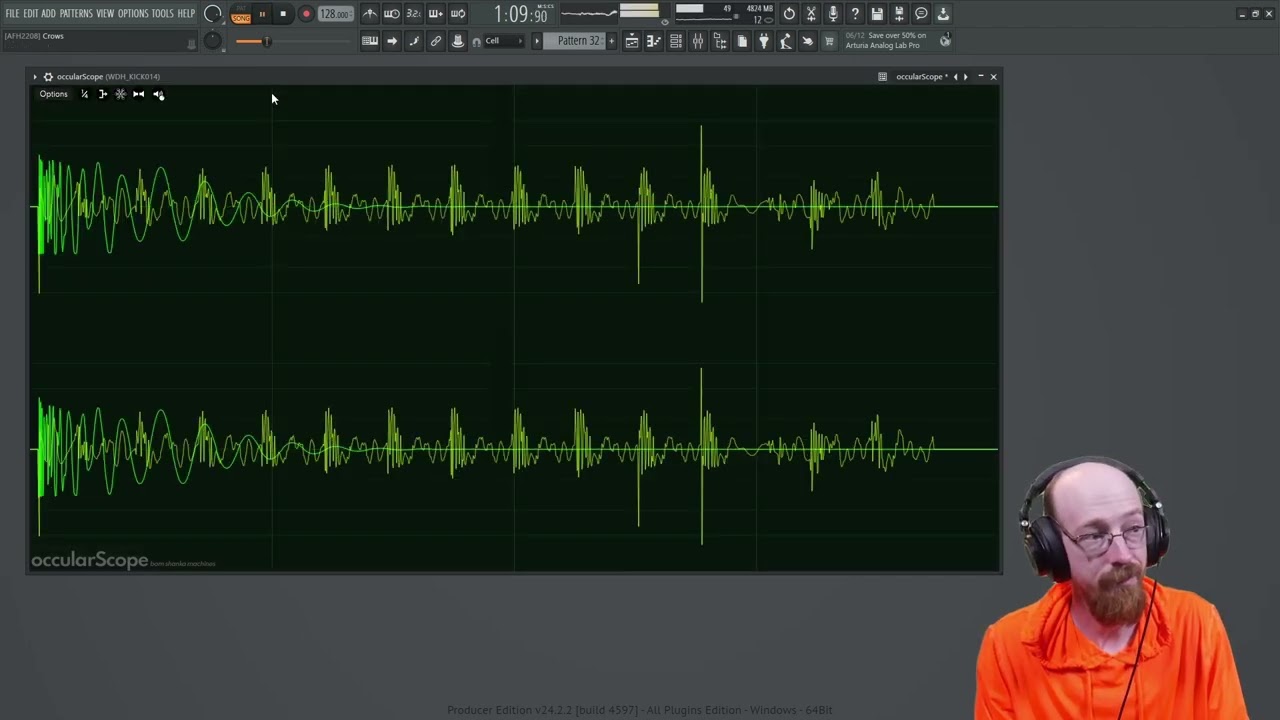
Task: Toggle loop recording icon
Action: tap(458, 14)
